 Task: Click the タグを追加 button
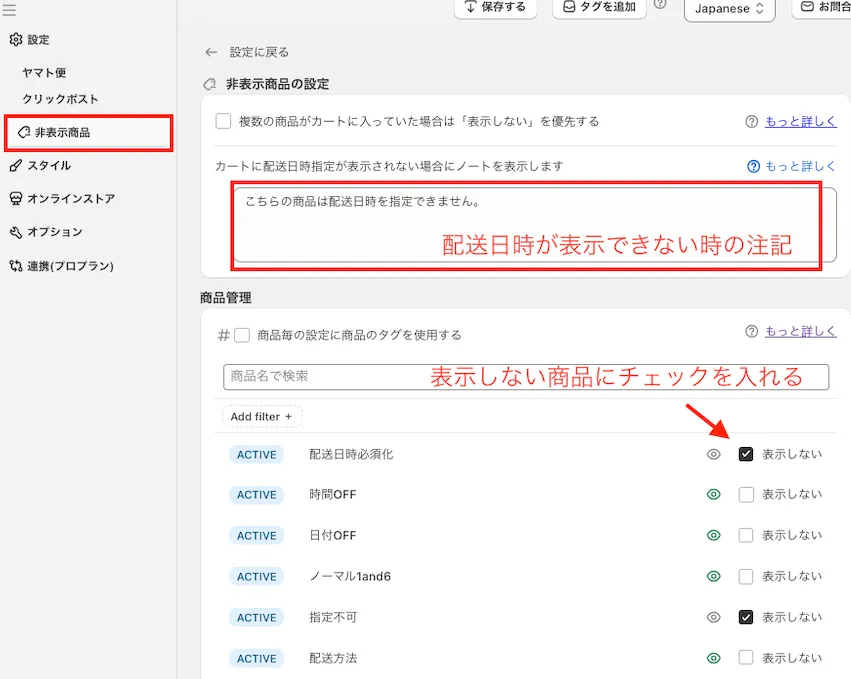[x=598, y=7]
